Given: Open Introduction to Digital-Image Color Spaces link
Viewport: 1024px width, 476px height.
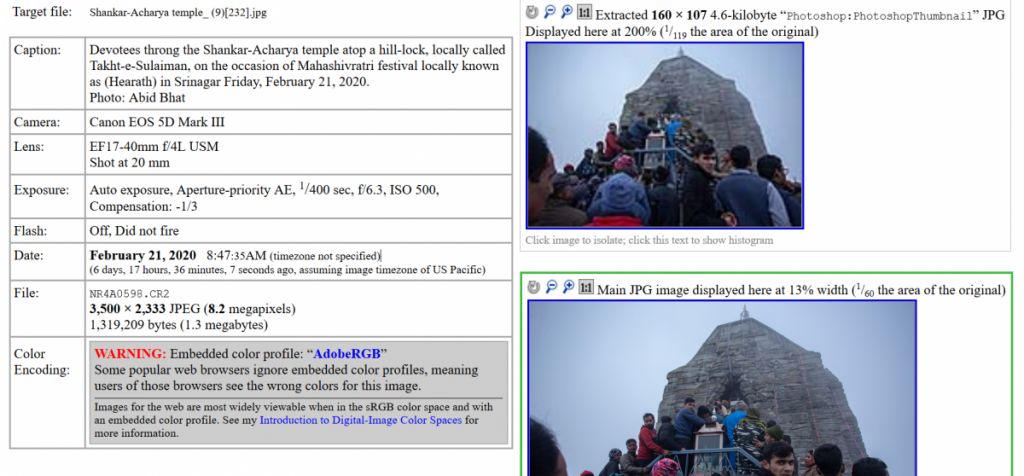Looking at the screenshot, I should click(x=360, y=421).
